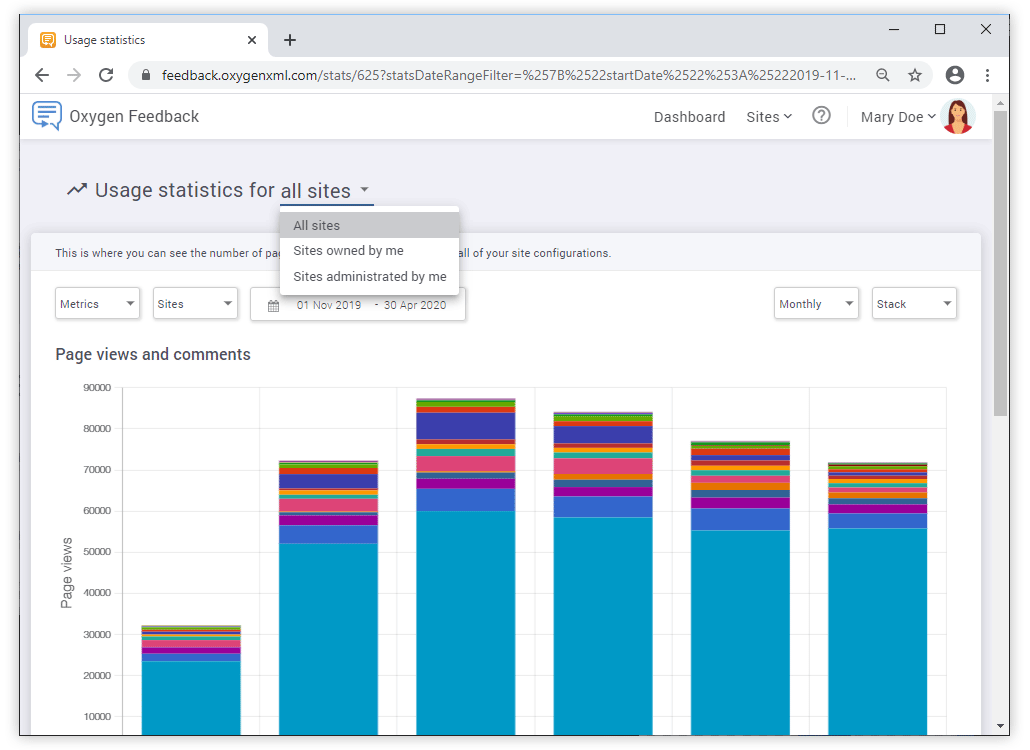The width and height of the screenshot is (1030, 750).
Task: Click the tallest bar in the chart
Action: 466,566
